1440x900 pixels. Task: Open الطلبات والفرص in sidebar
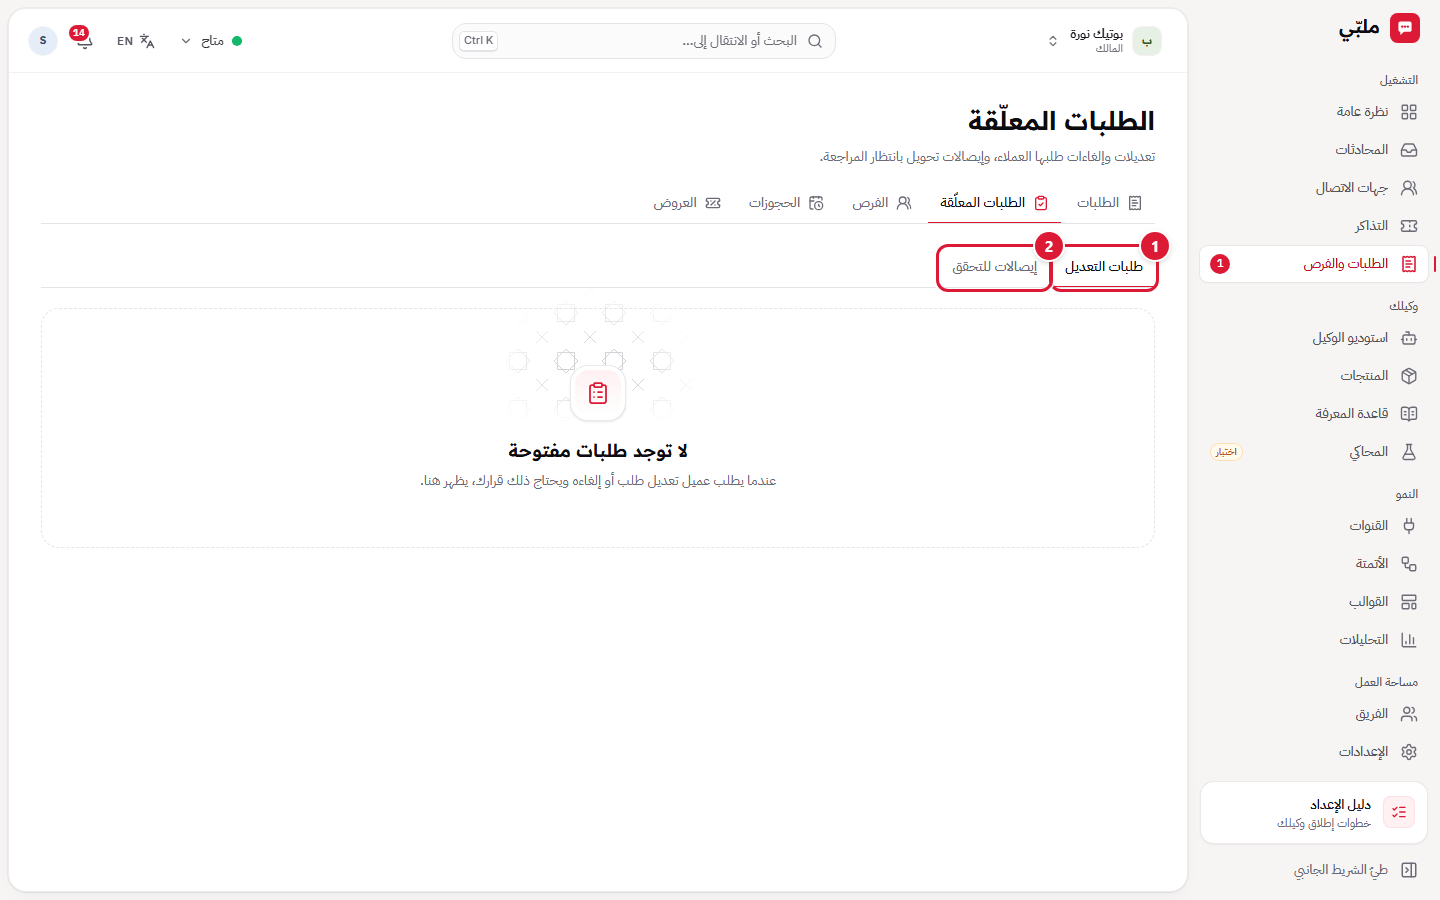(x=1314, y=264)
